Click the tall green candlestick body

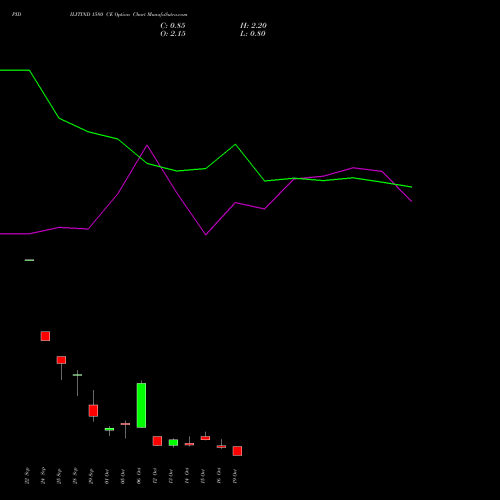[x=141, y=405]
